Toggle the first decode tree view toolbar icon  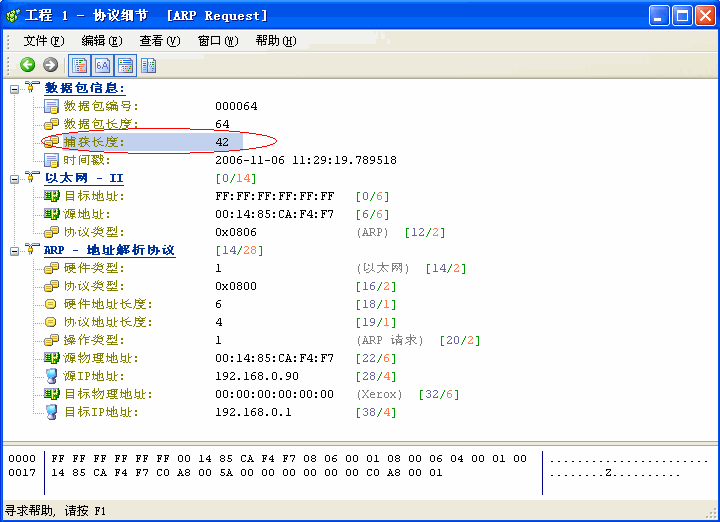click(80, 65)
